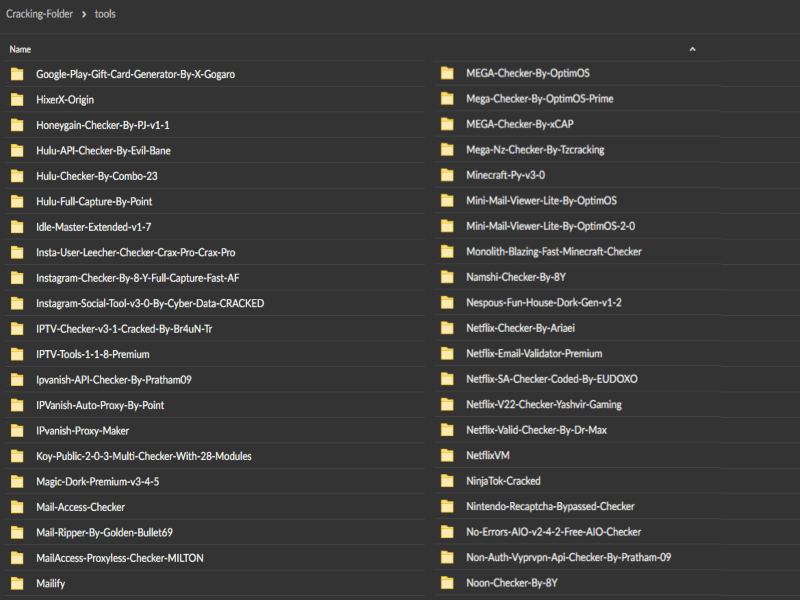This screenshot has height=600, width=800.
Task: Select the Netflix-Email-Validator-Premium row text
Action: tap(534, 353)
